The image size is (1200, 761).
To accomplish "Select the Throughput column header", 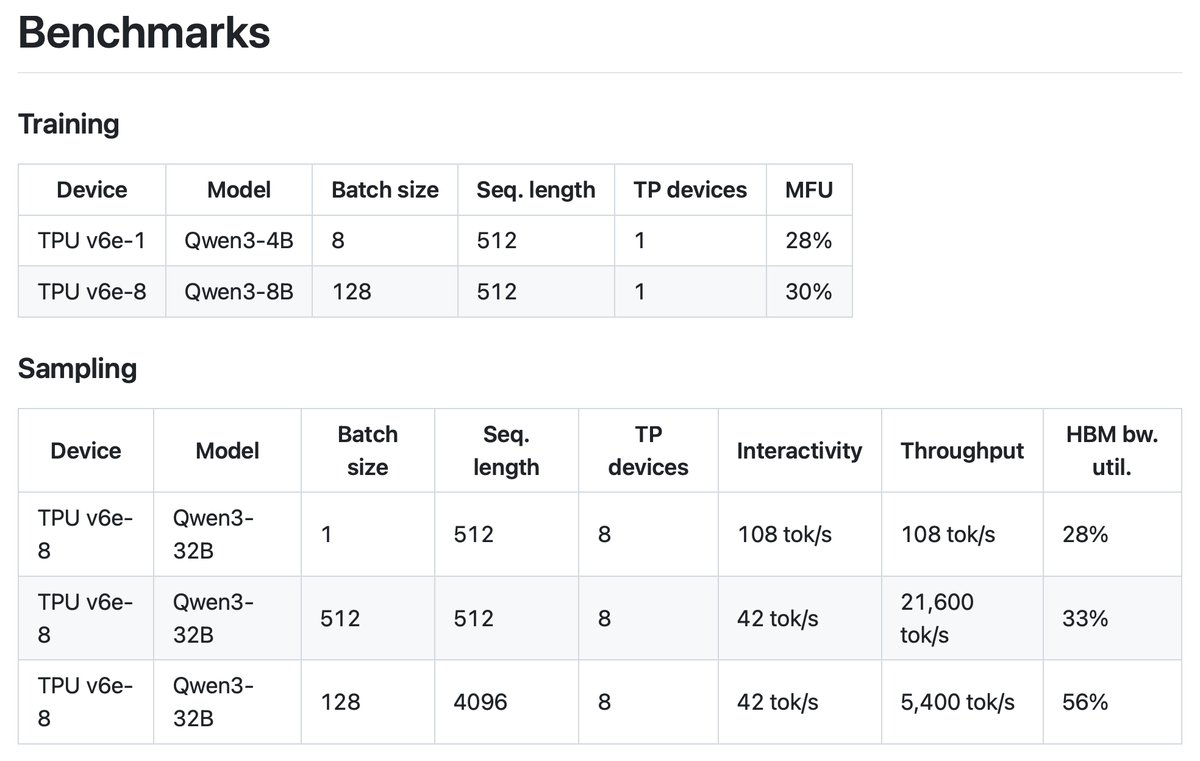I will coord(962,451).
